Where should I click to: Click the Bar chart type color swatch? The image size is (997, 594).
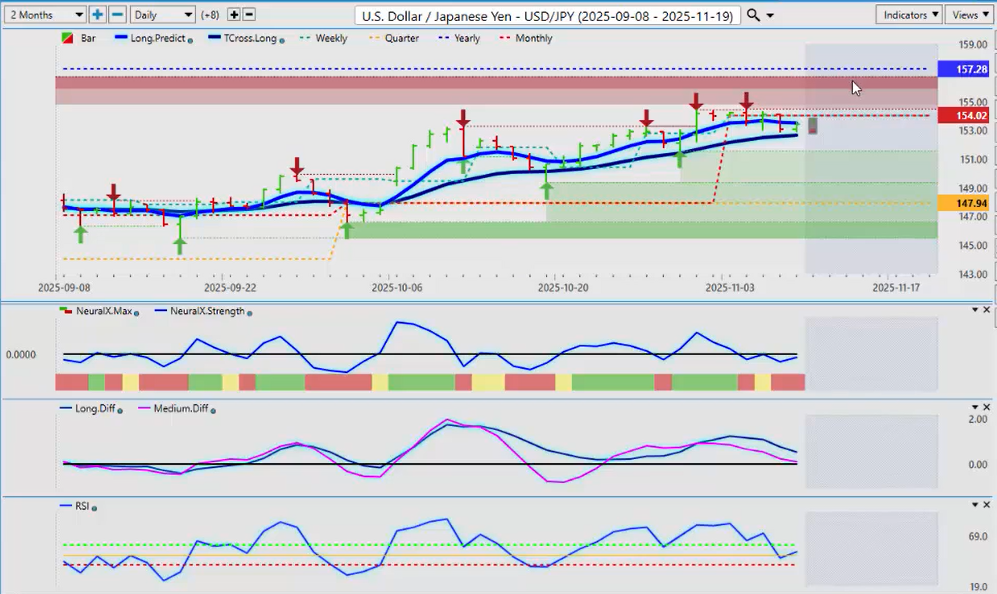67,38
